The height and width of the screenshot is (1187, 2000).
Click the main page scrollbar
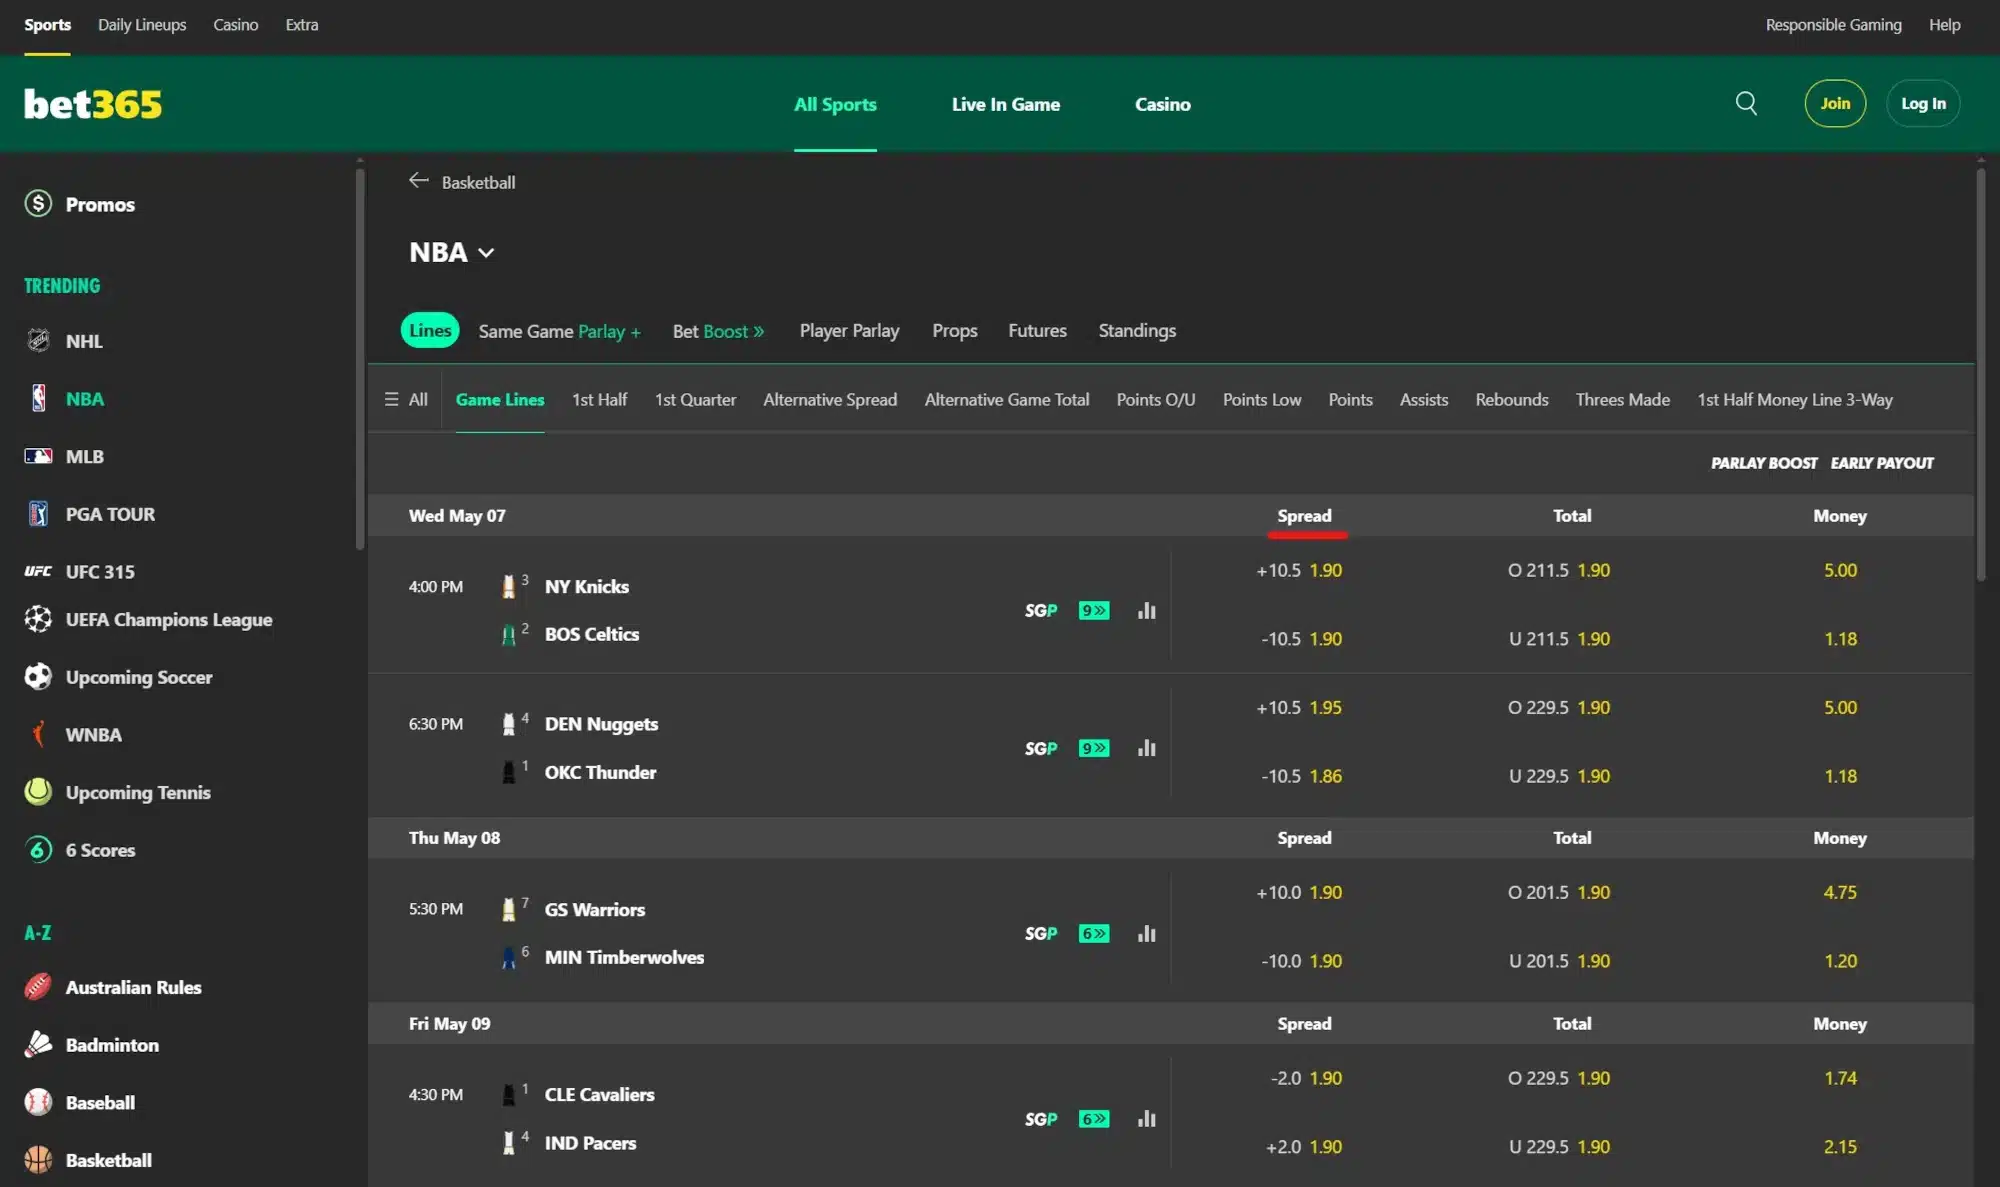coord(1981,374)
